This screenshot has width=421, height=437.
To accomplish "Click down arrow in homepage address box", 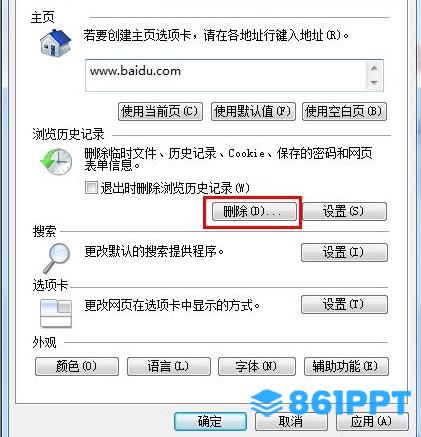I will 374,82.
